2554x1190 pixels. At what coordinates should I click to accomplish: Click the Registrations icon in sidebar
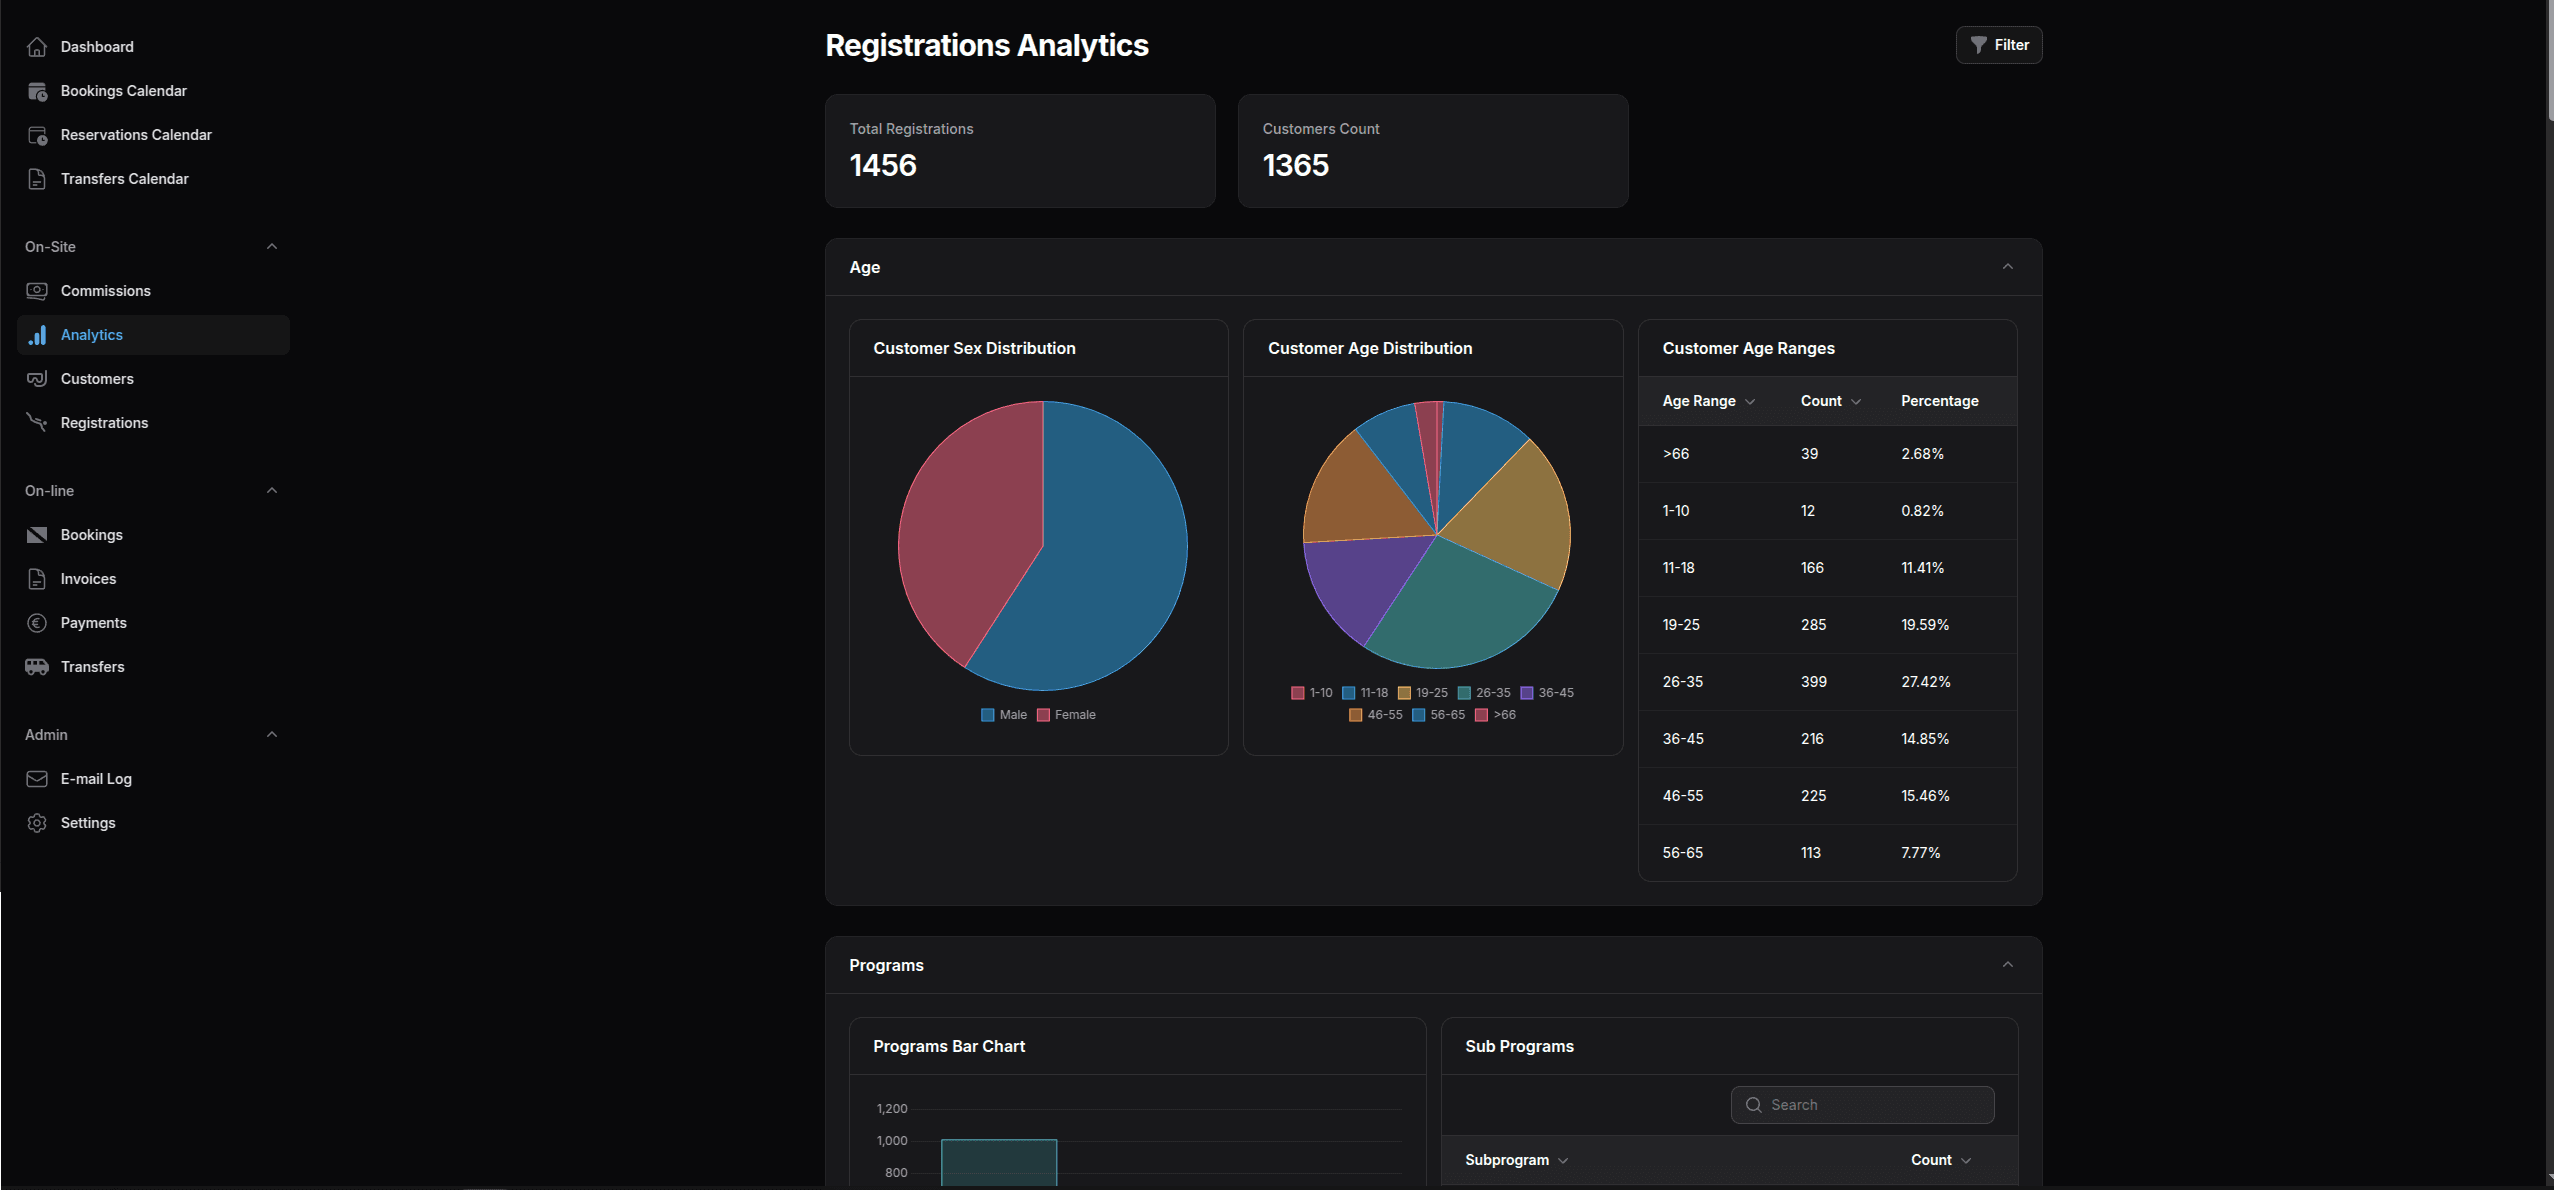pyautogui.click(x=37, y=422)
